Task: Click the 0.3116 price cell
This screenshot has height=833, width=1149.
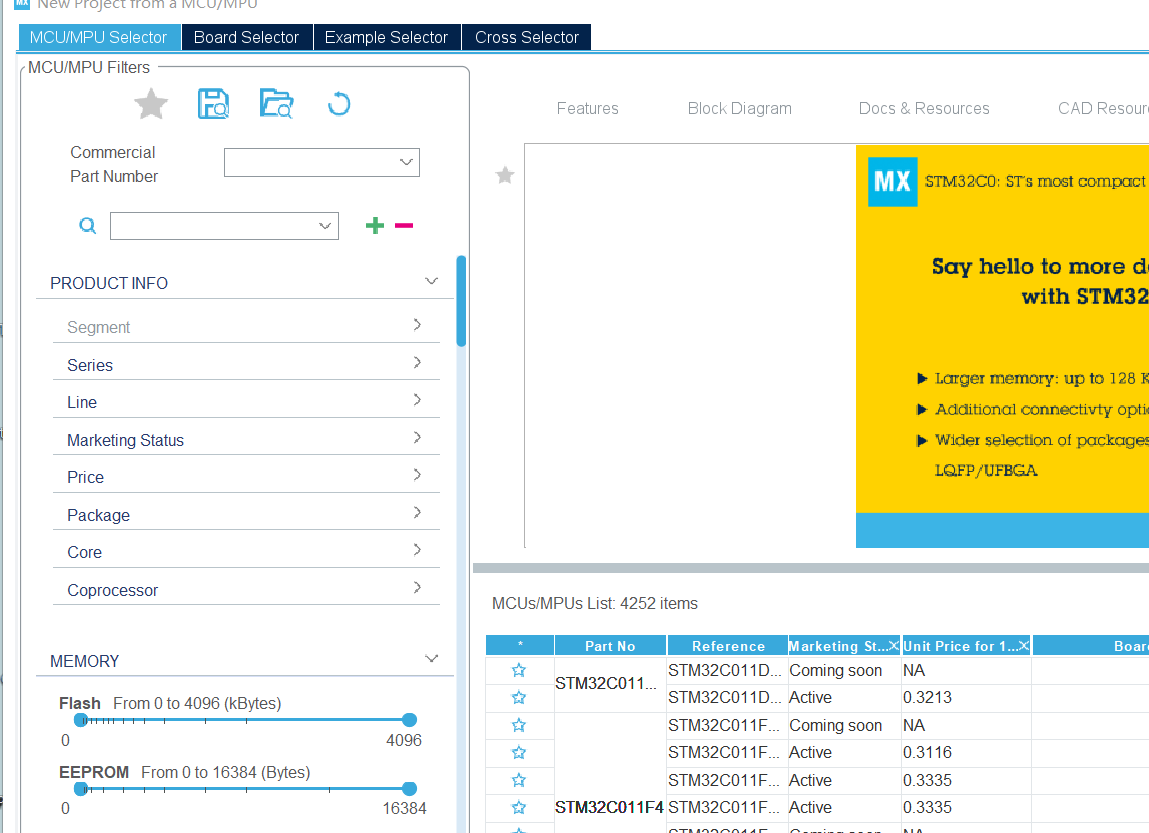Action: pyautogui.click(x=966, y=752)
